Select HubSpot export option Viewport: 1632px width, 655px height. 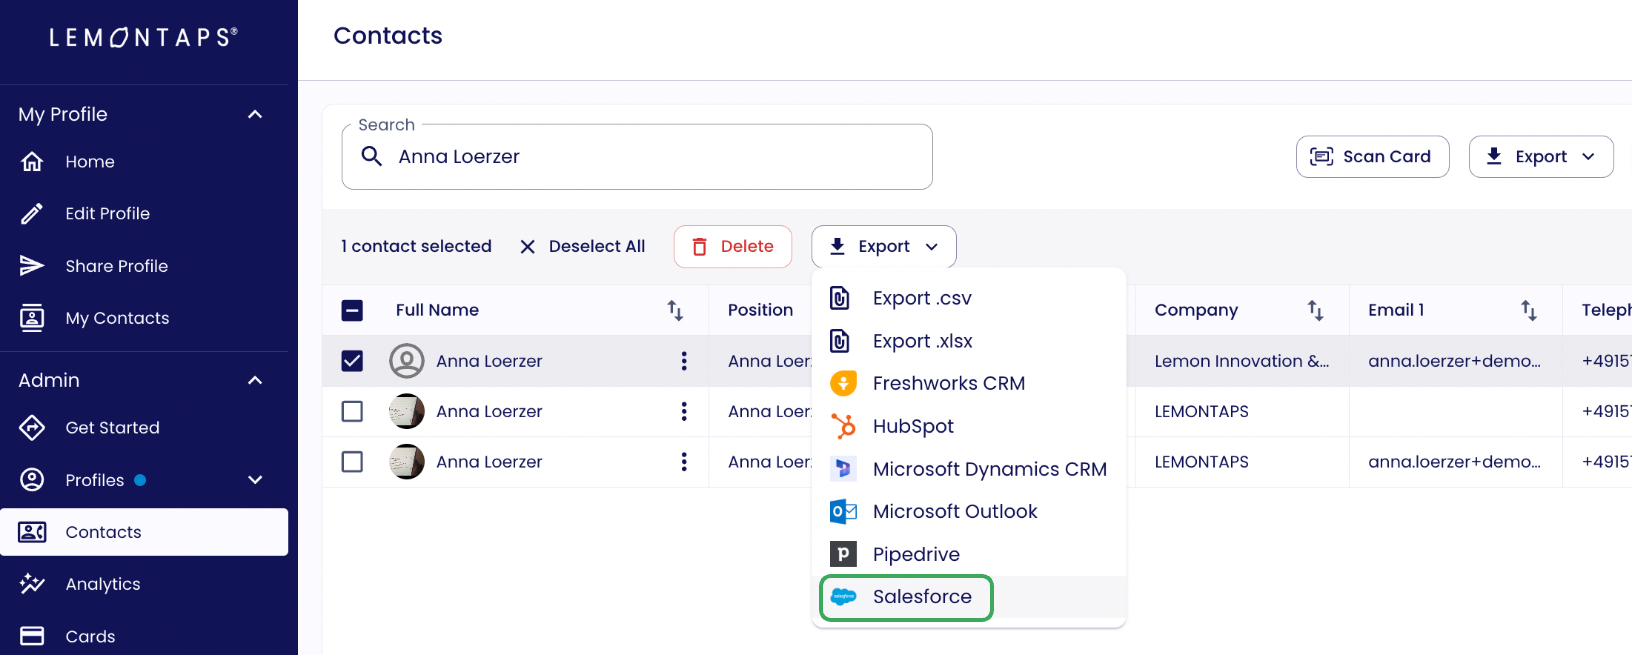pyautogui.click(x=969, y=426)
